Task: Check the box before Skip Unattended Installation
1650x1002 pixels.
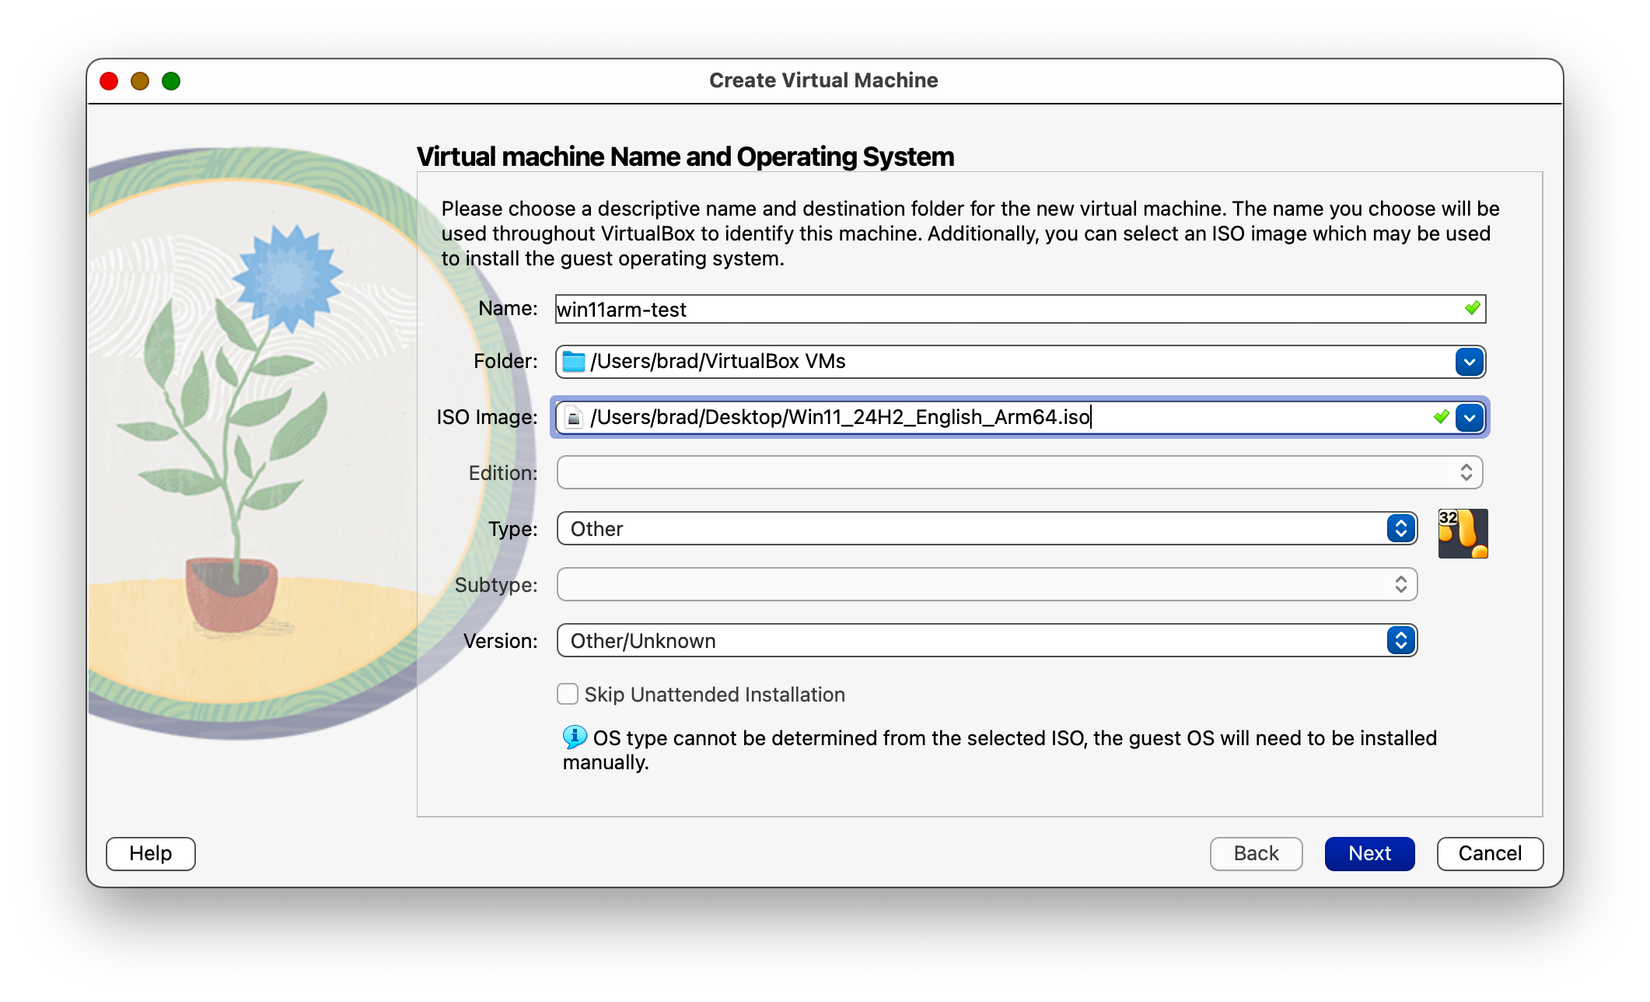Action: tap(567, 693)
